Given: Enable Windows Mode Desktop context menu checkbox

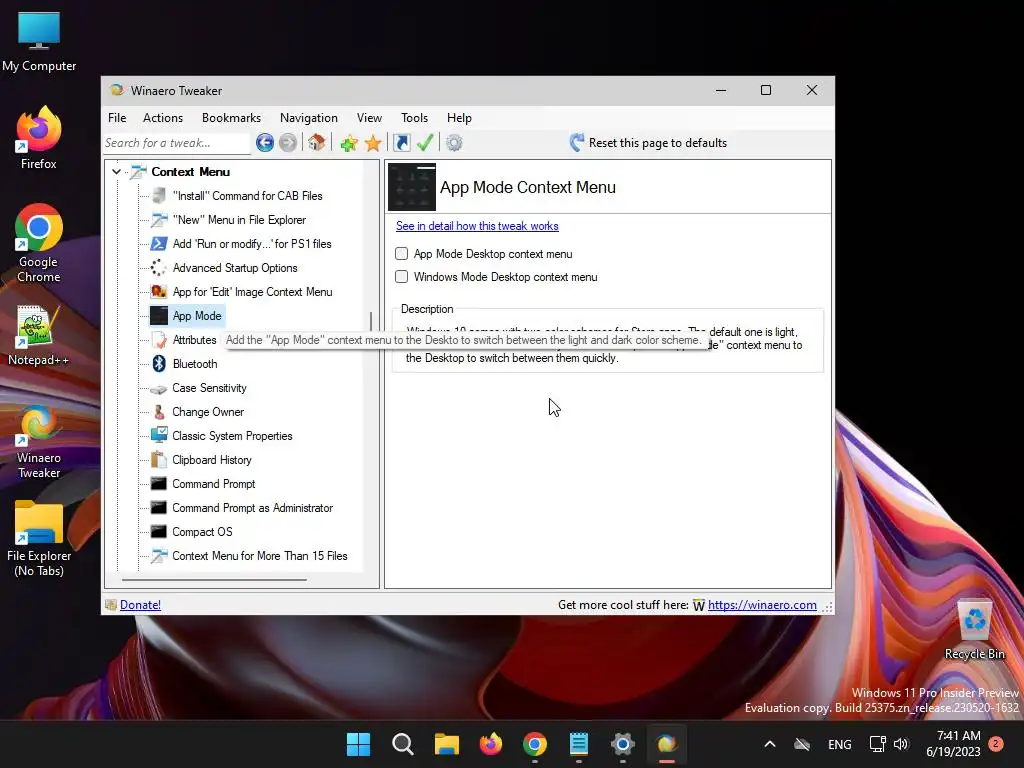Looking at the screenshot, I should [x=402, y=277].
